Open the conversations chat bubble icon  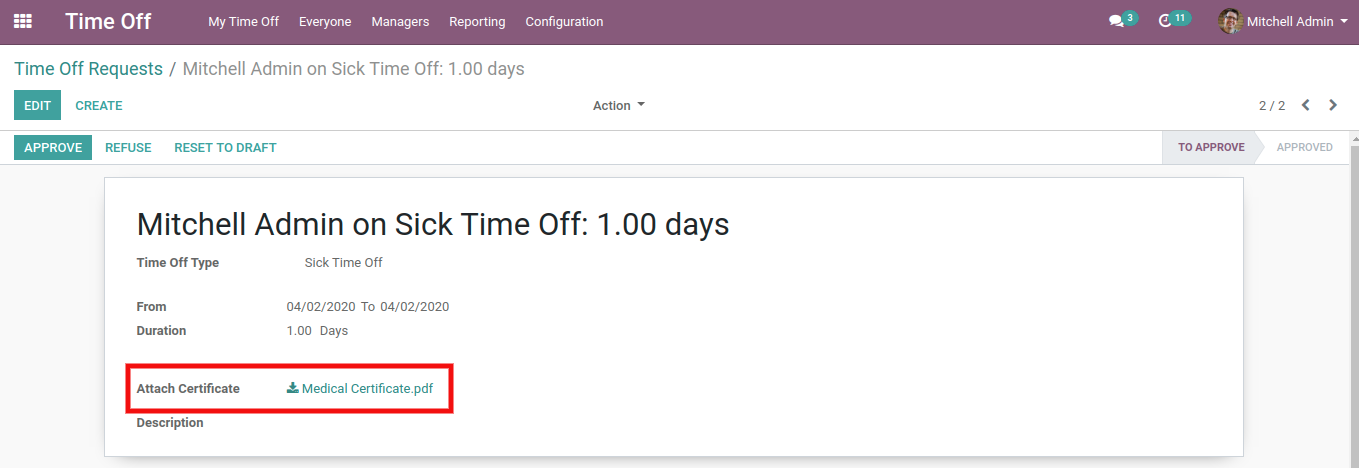[x=1116, y=21]
